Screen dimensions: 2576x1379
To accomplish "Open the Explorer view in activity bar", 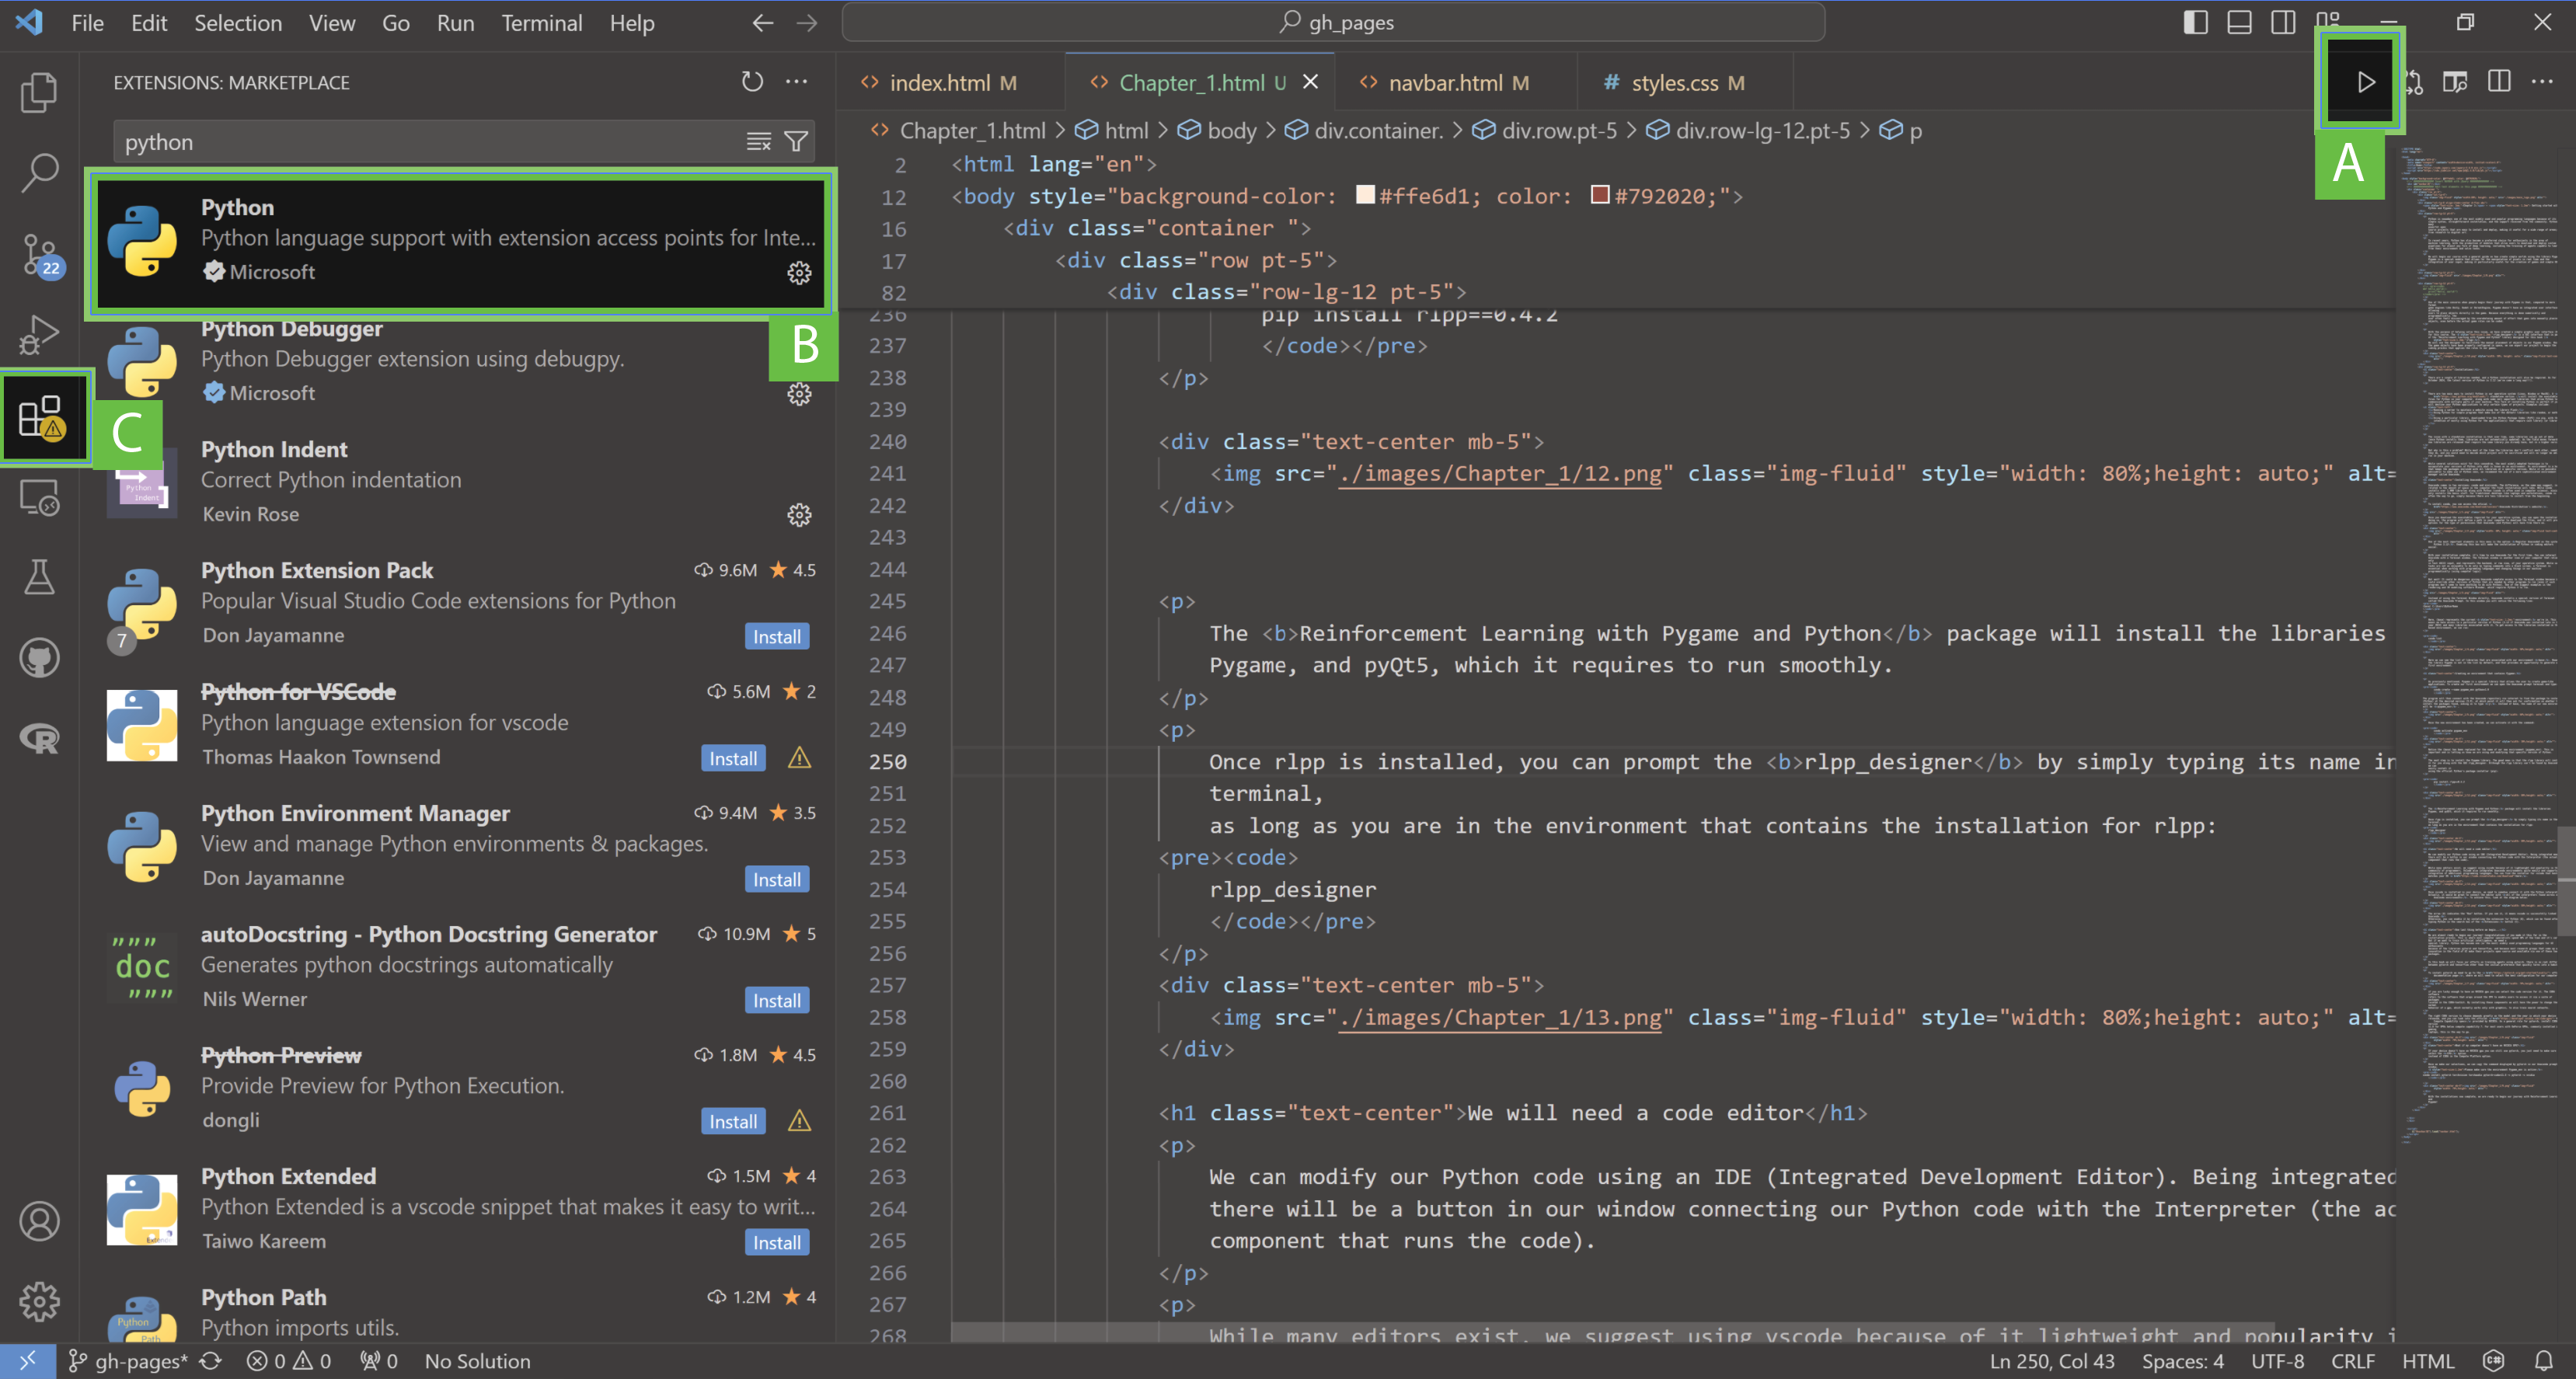I will (39, 92).
